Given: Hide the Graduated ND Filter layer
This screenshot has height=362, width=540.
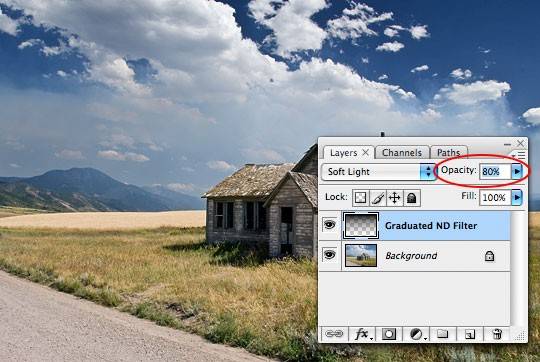Looking at the screenshot, I should pyautogui.click(x=330, y=225).
